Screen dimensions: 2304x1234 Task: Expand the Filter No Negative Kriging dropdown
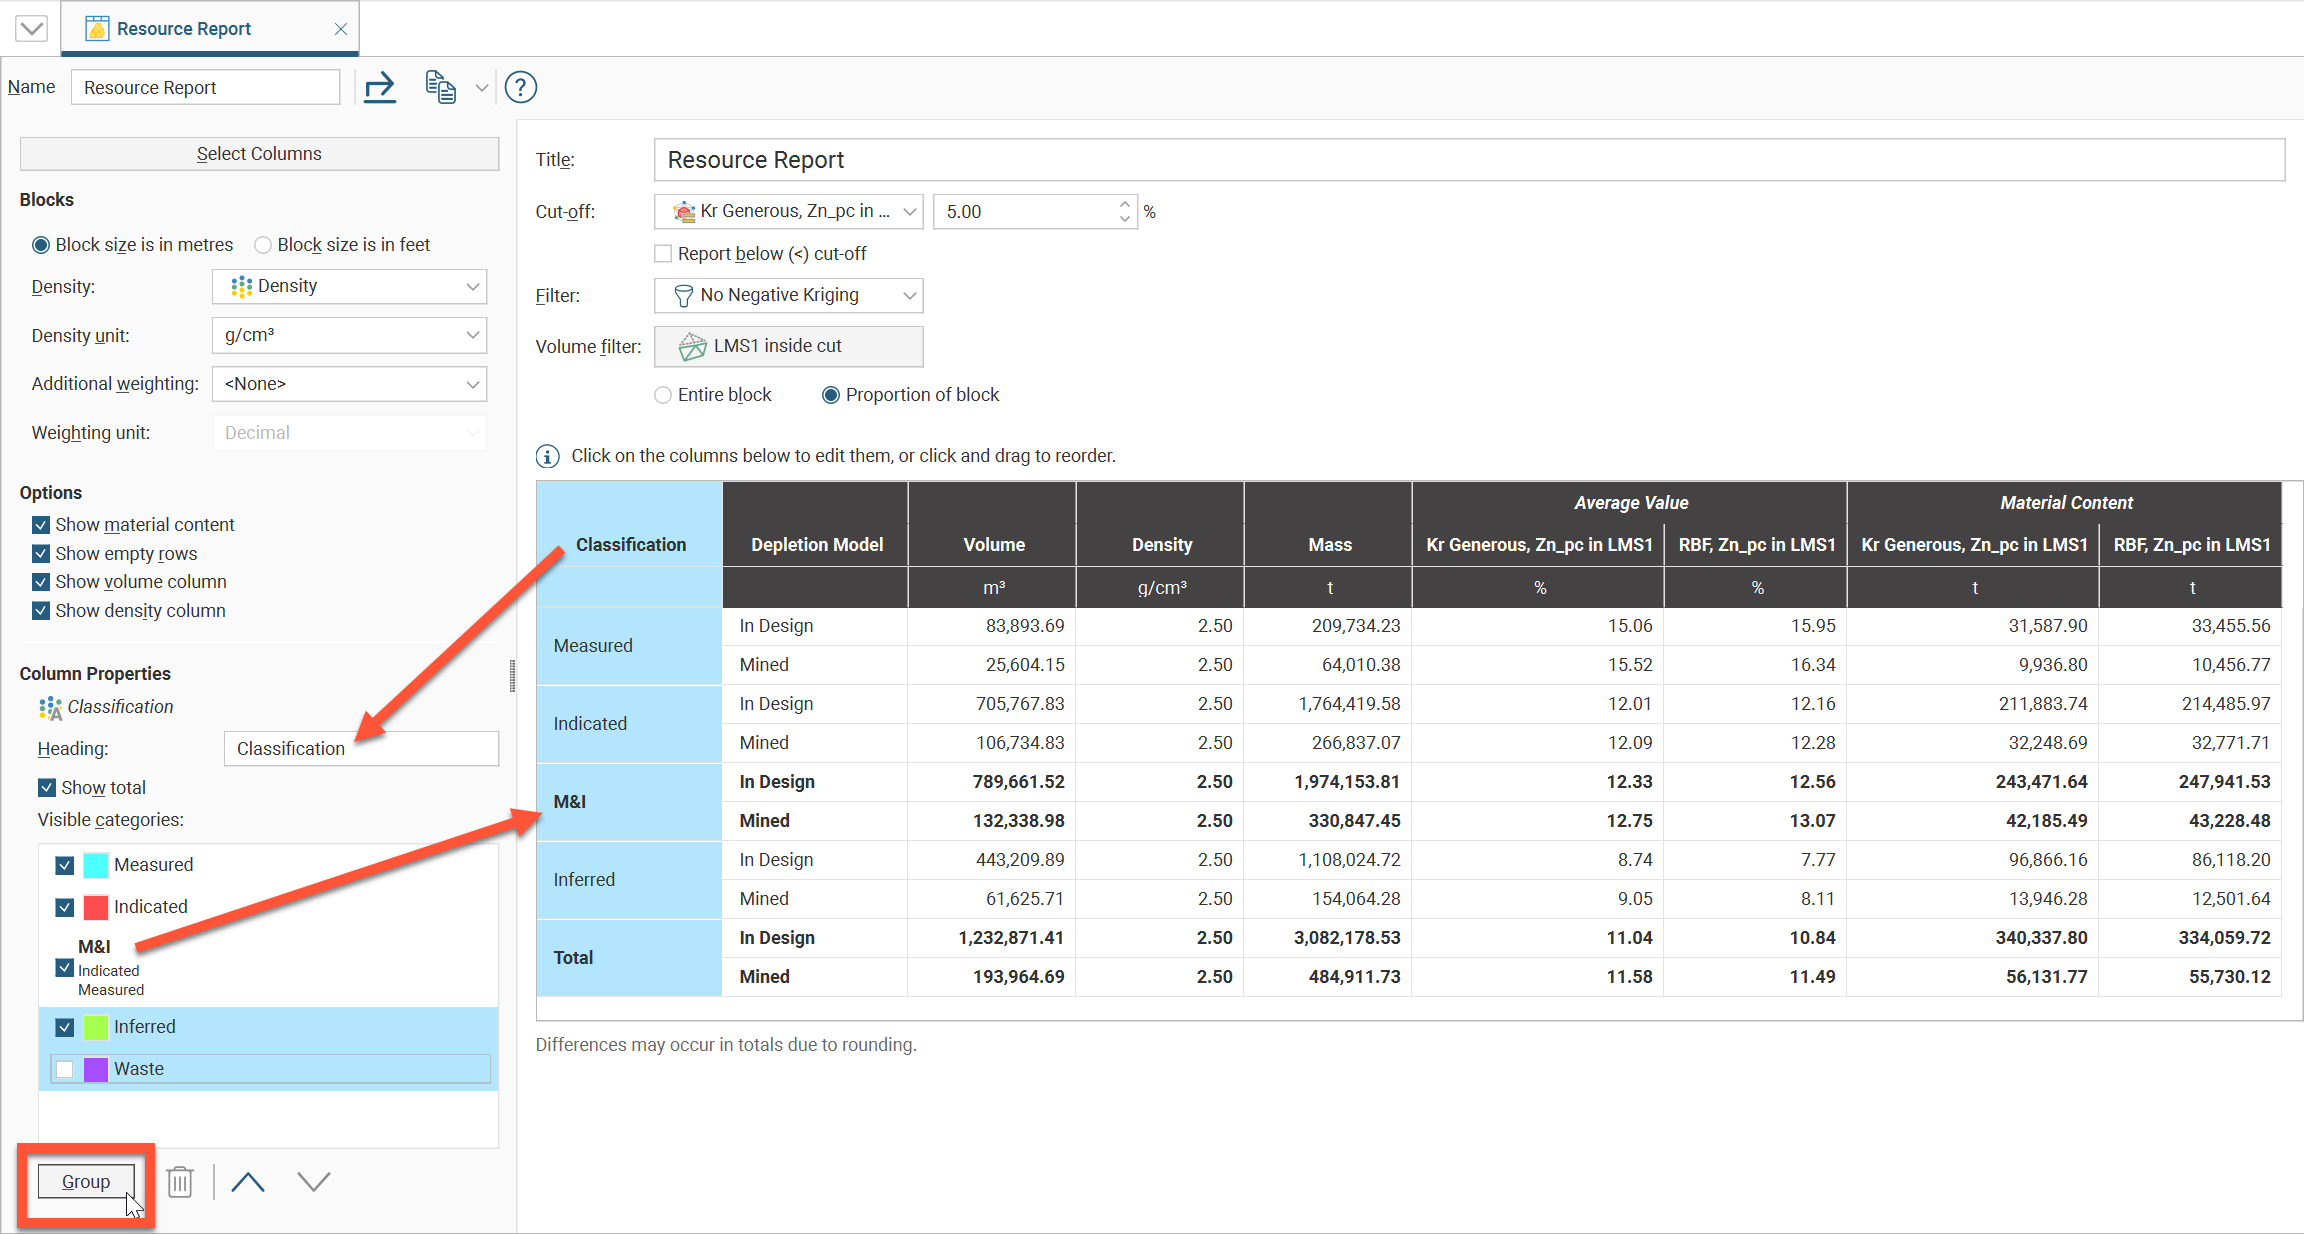788,295
